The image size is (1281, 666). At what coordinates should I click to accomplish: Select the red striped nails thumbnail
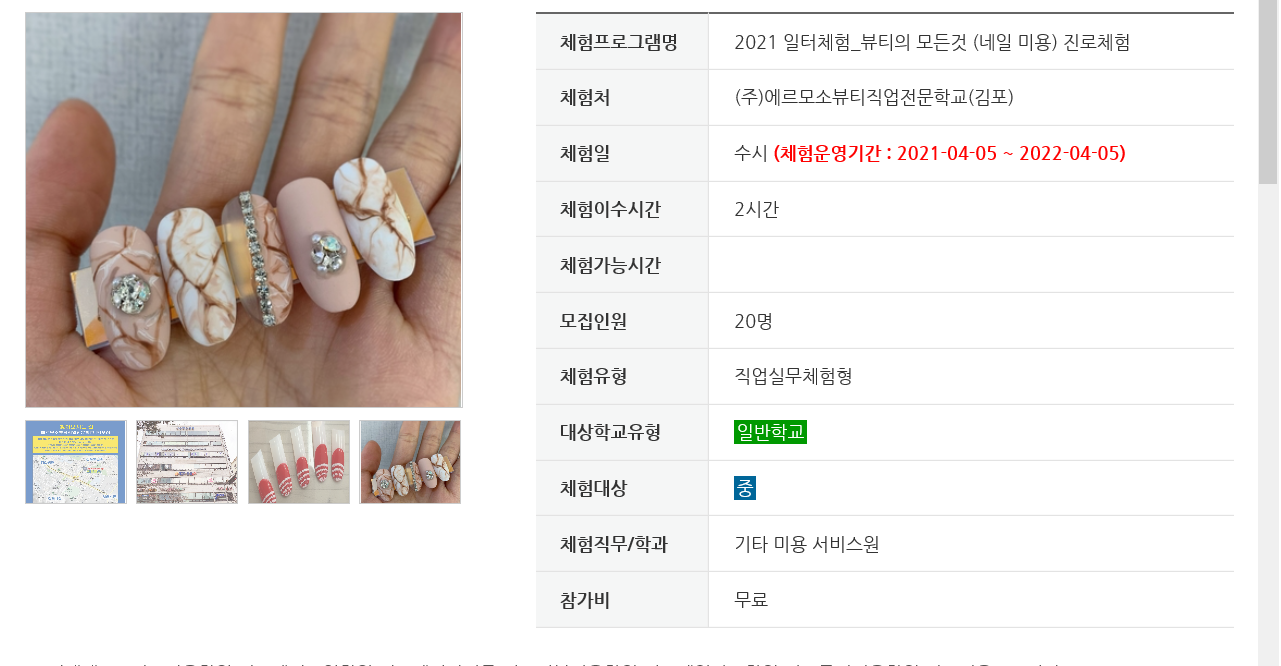click(299, 462)
